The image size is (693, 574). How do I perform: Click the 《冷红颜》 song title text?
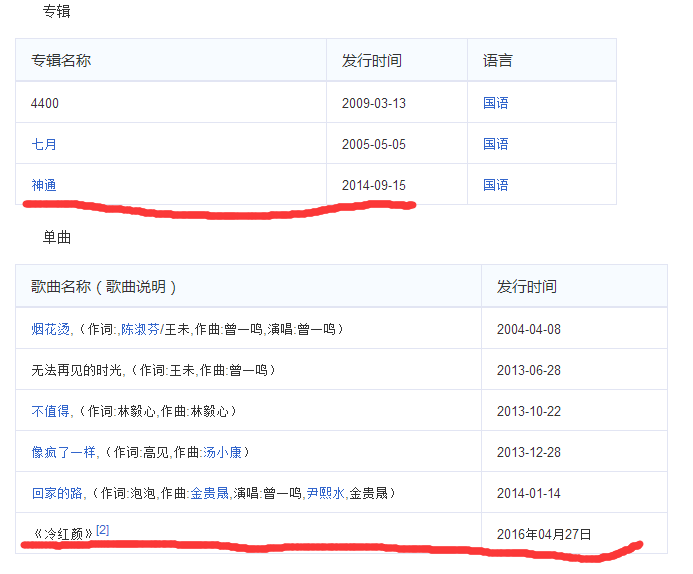63,534
